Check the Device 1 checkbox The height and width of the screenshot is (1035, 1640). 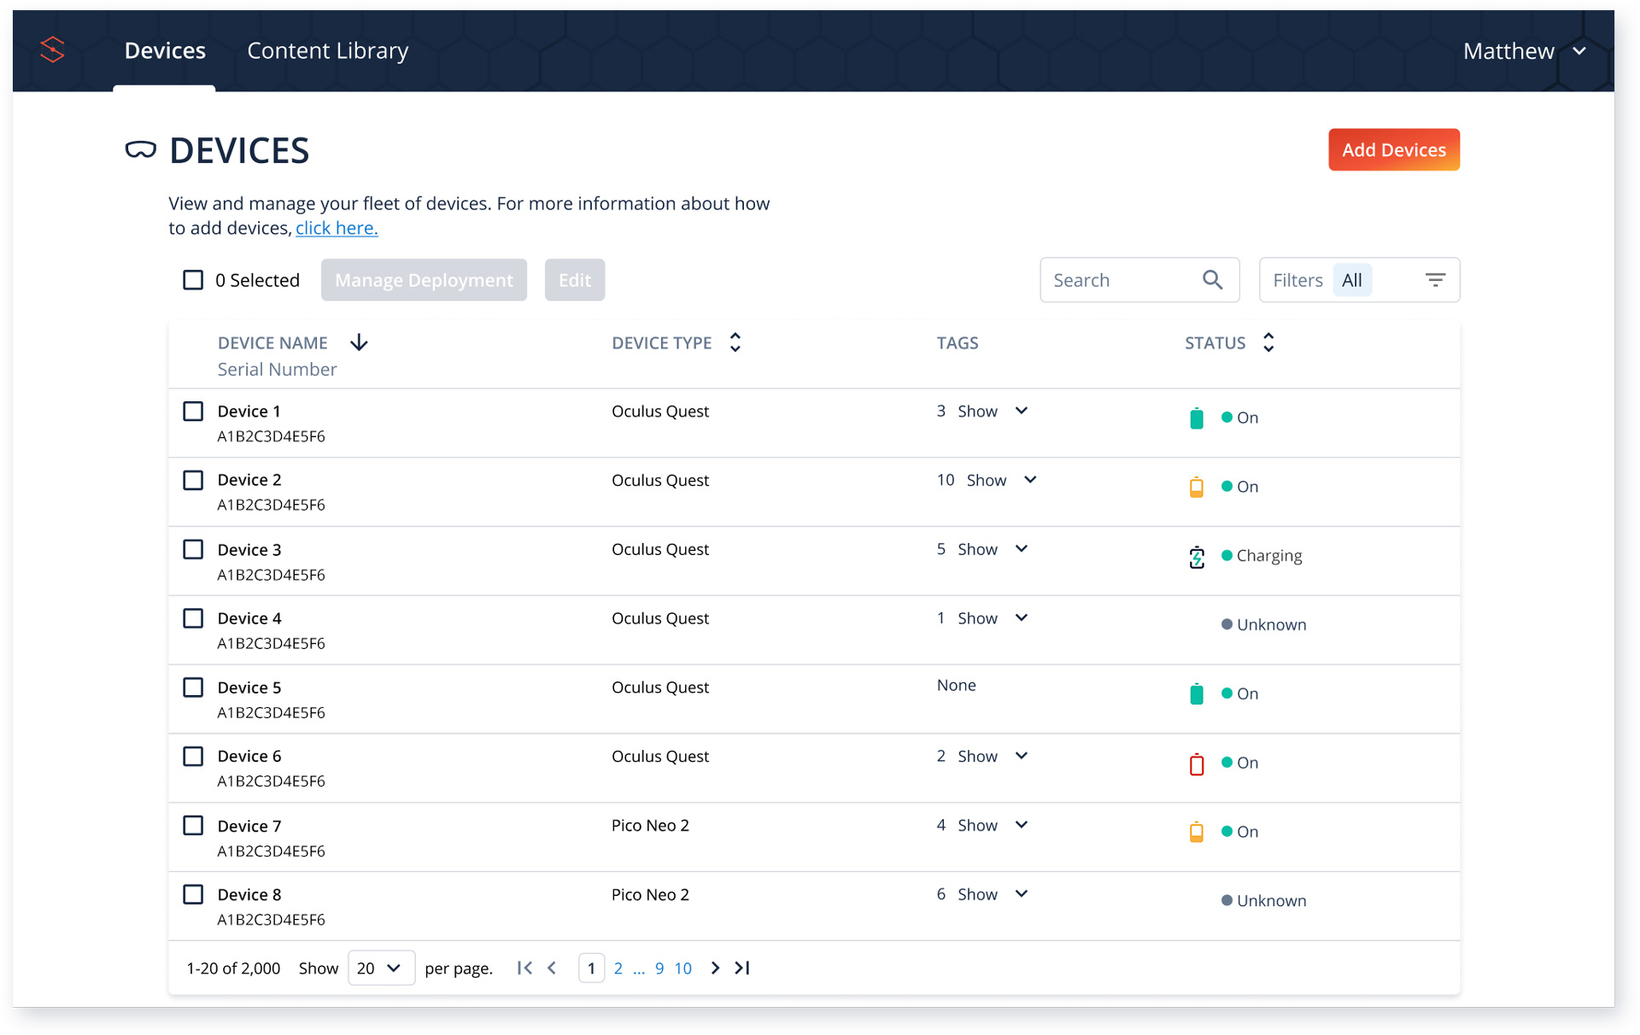(x=193, y=411)
